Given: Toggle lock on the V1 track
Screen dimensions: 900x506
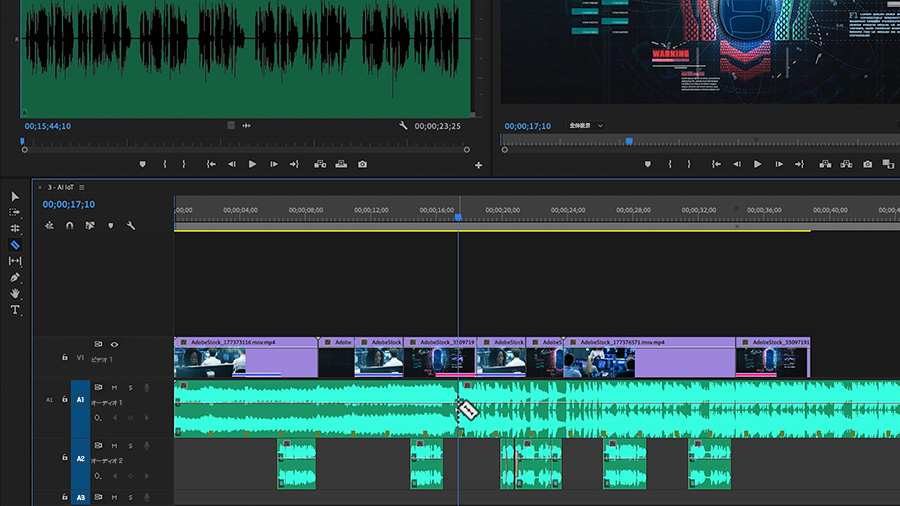Looking at the screenshot, I should pos(65,357).
